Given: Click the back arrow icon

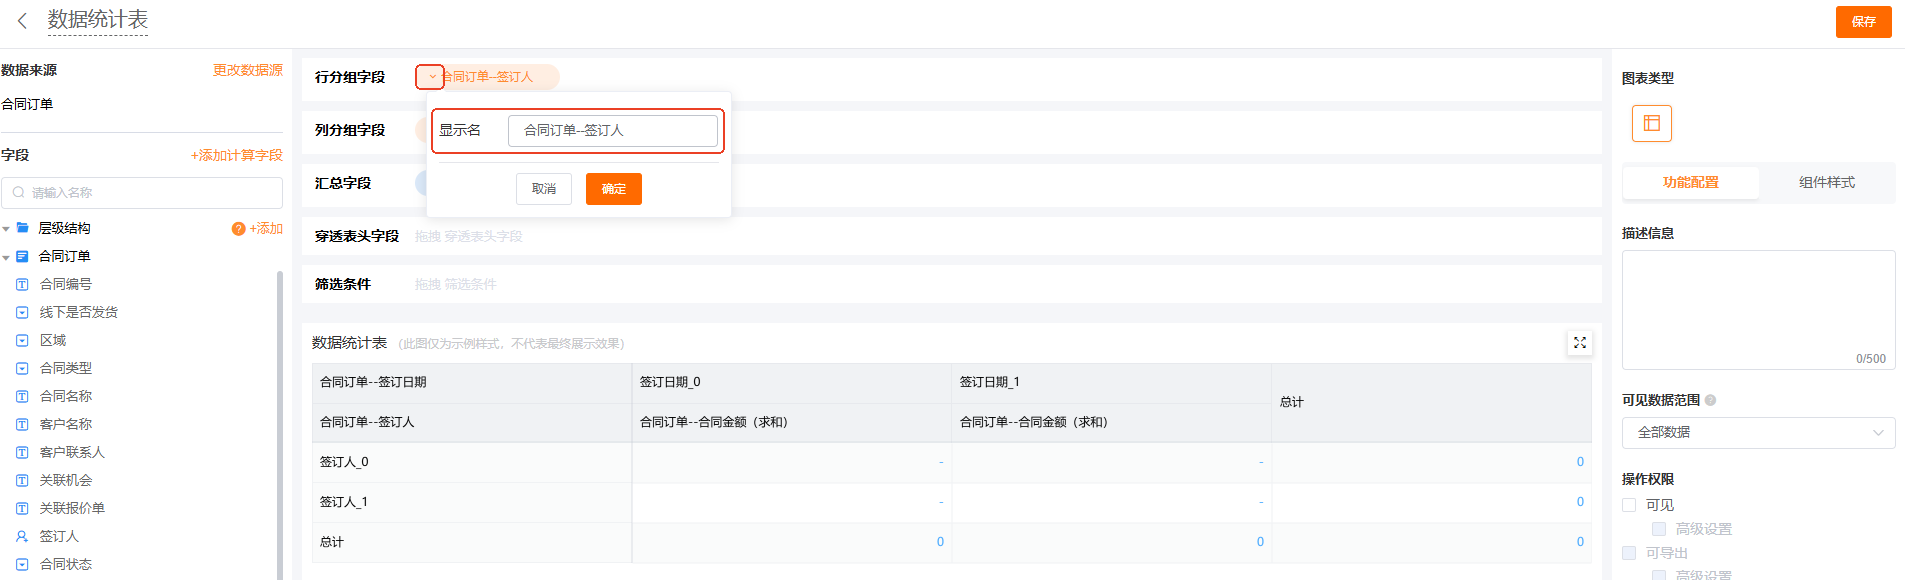Looking at the screenshot, I should (22, 21).
